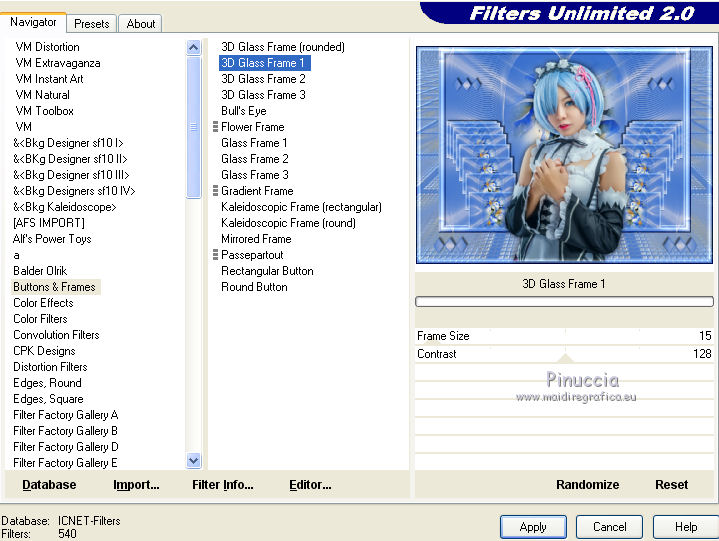Open Help for Filters Unlimited
The height and width of the screenshot is (541, 719).
point(686,527)
